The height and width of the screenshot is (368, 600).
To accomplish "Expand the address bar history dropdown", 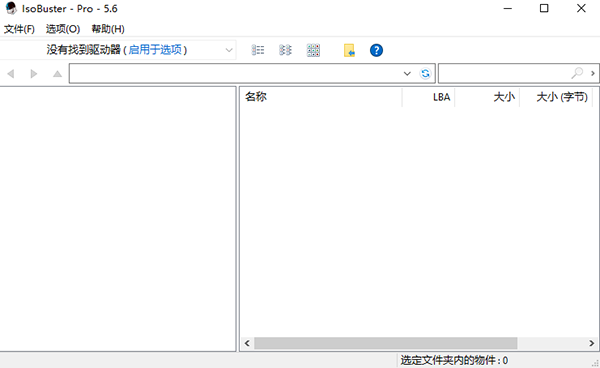I will pos(407,73).
